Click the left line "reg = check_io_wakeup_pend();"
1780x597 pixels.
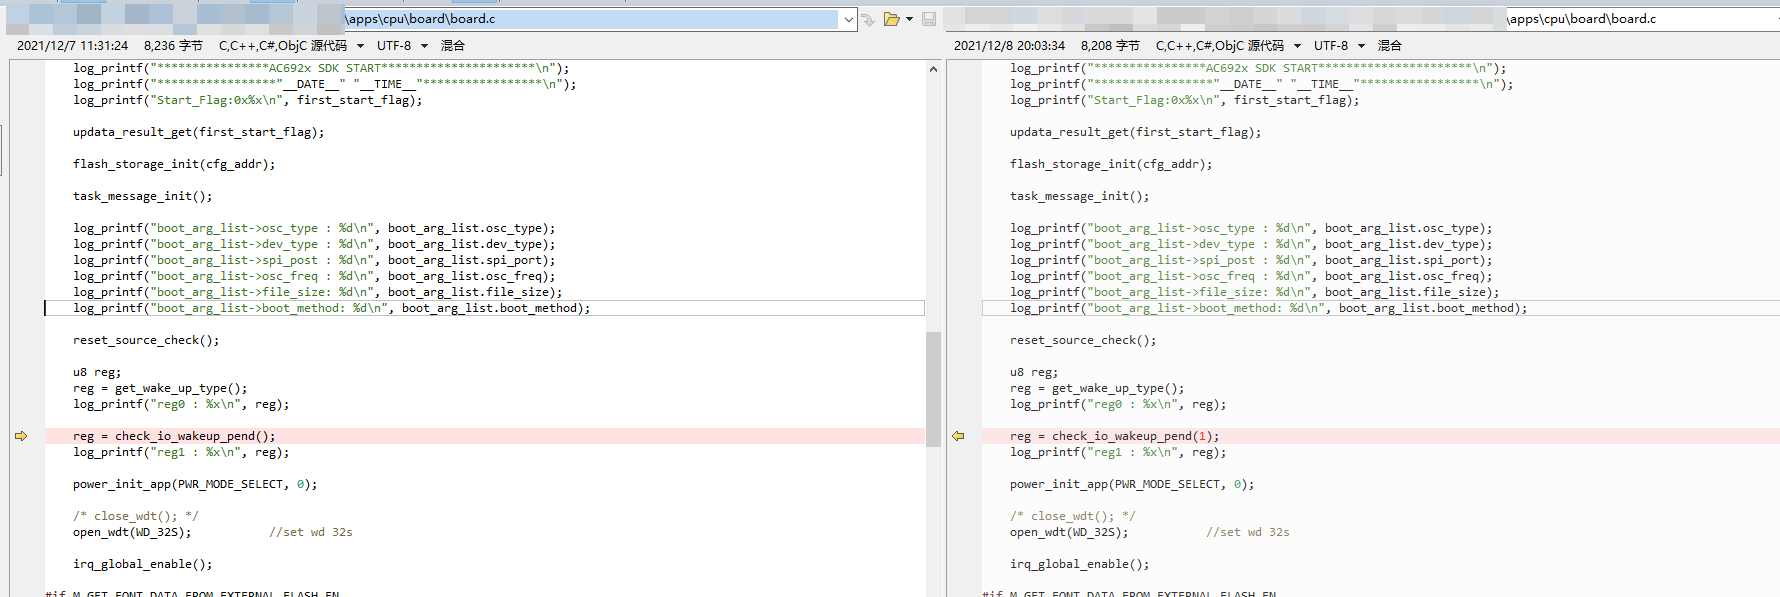point(174,436)
